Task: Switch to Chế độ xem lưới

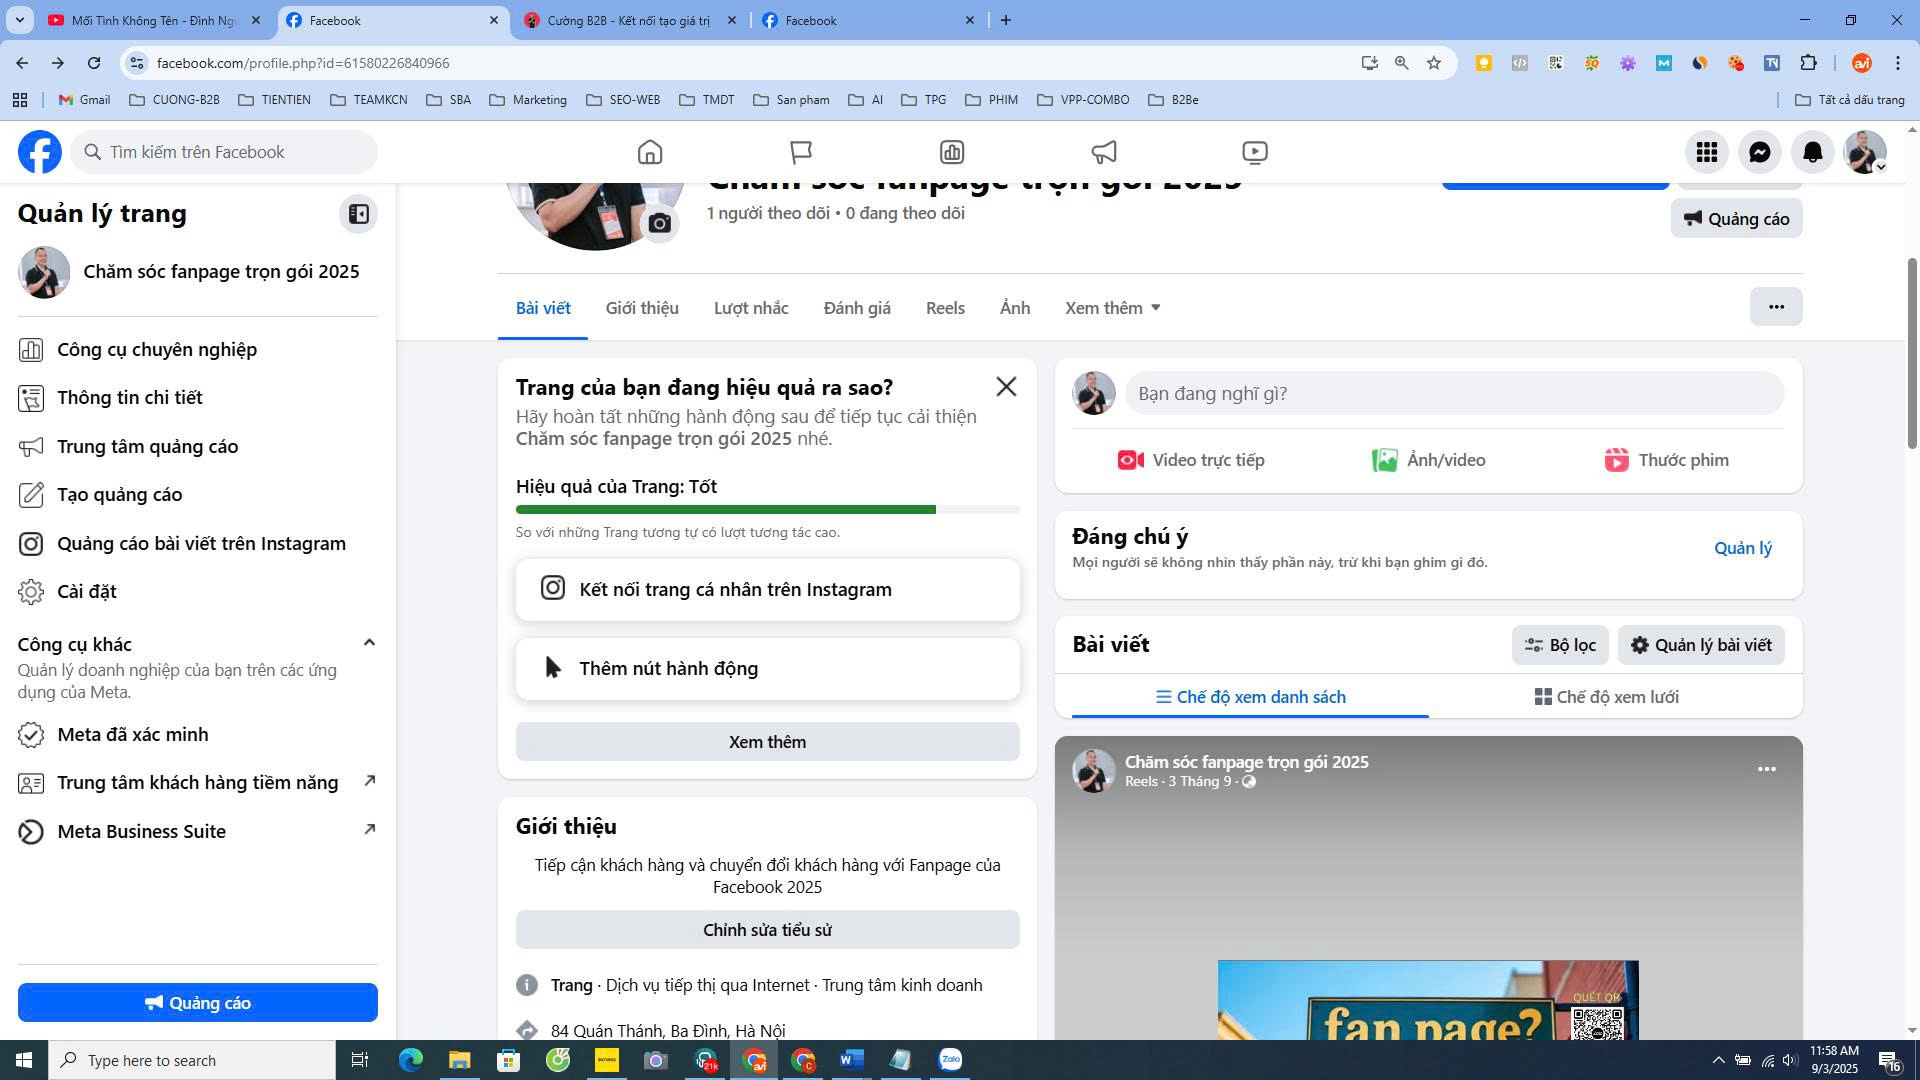Action: [x=1607, y=697]
